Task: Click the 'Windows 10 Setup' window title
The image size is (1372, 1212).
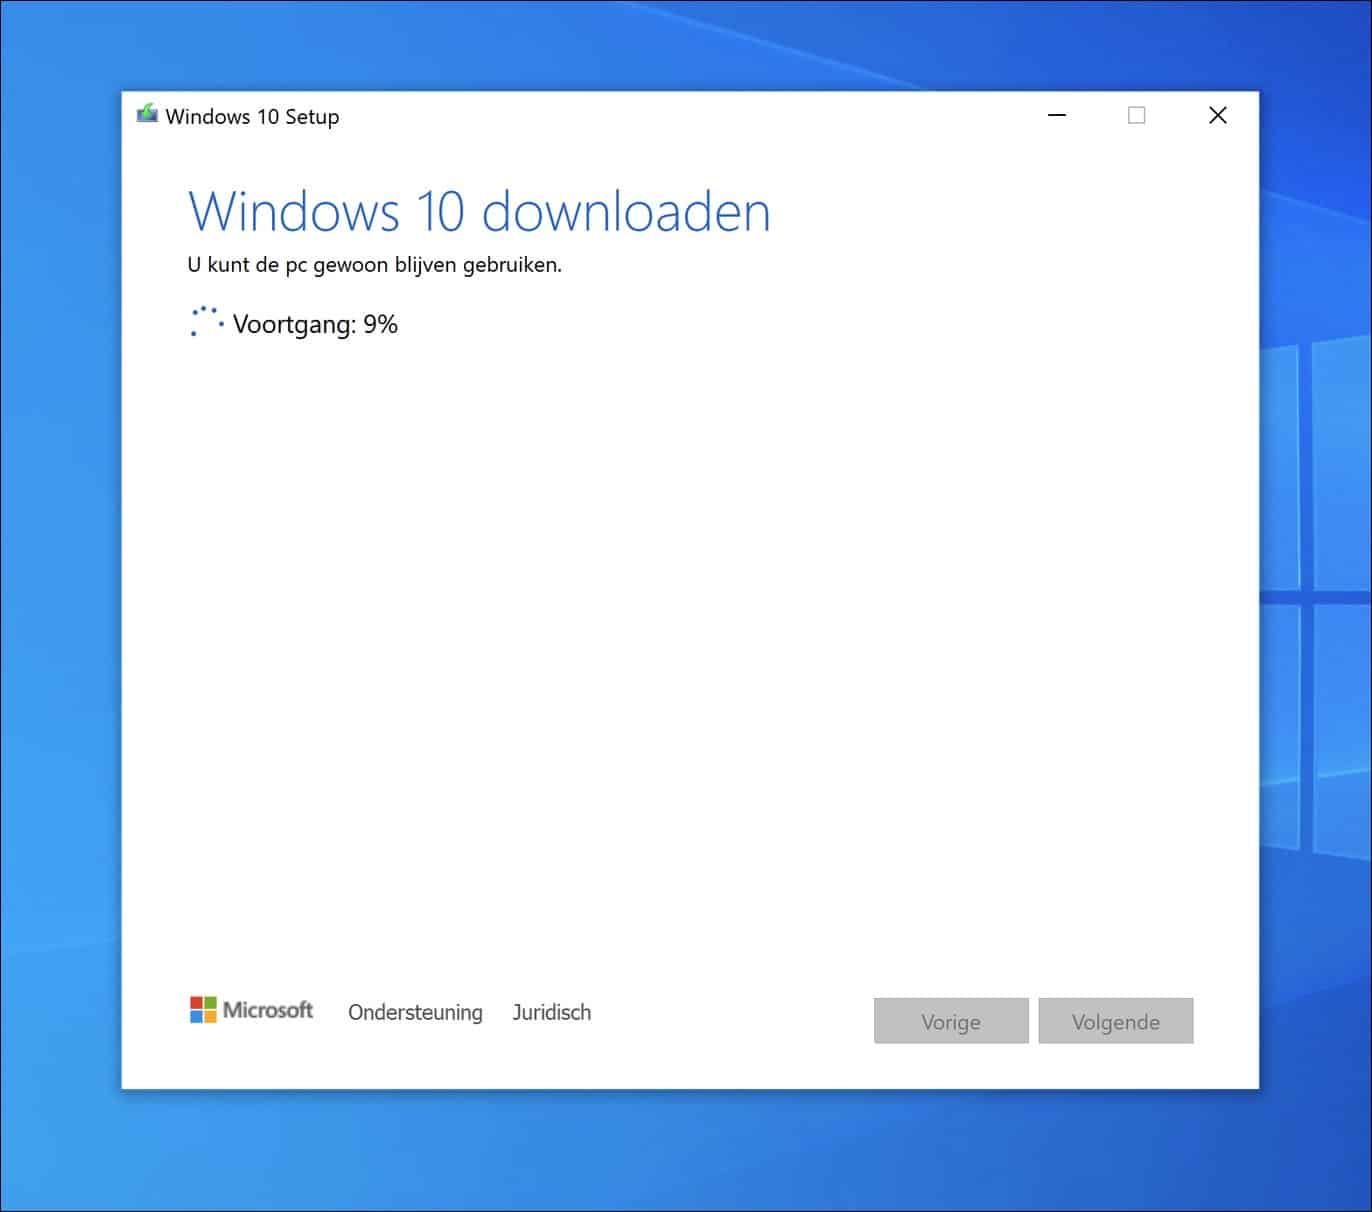Action: (252, 116)
